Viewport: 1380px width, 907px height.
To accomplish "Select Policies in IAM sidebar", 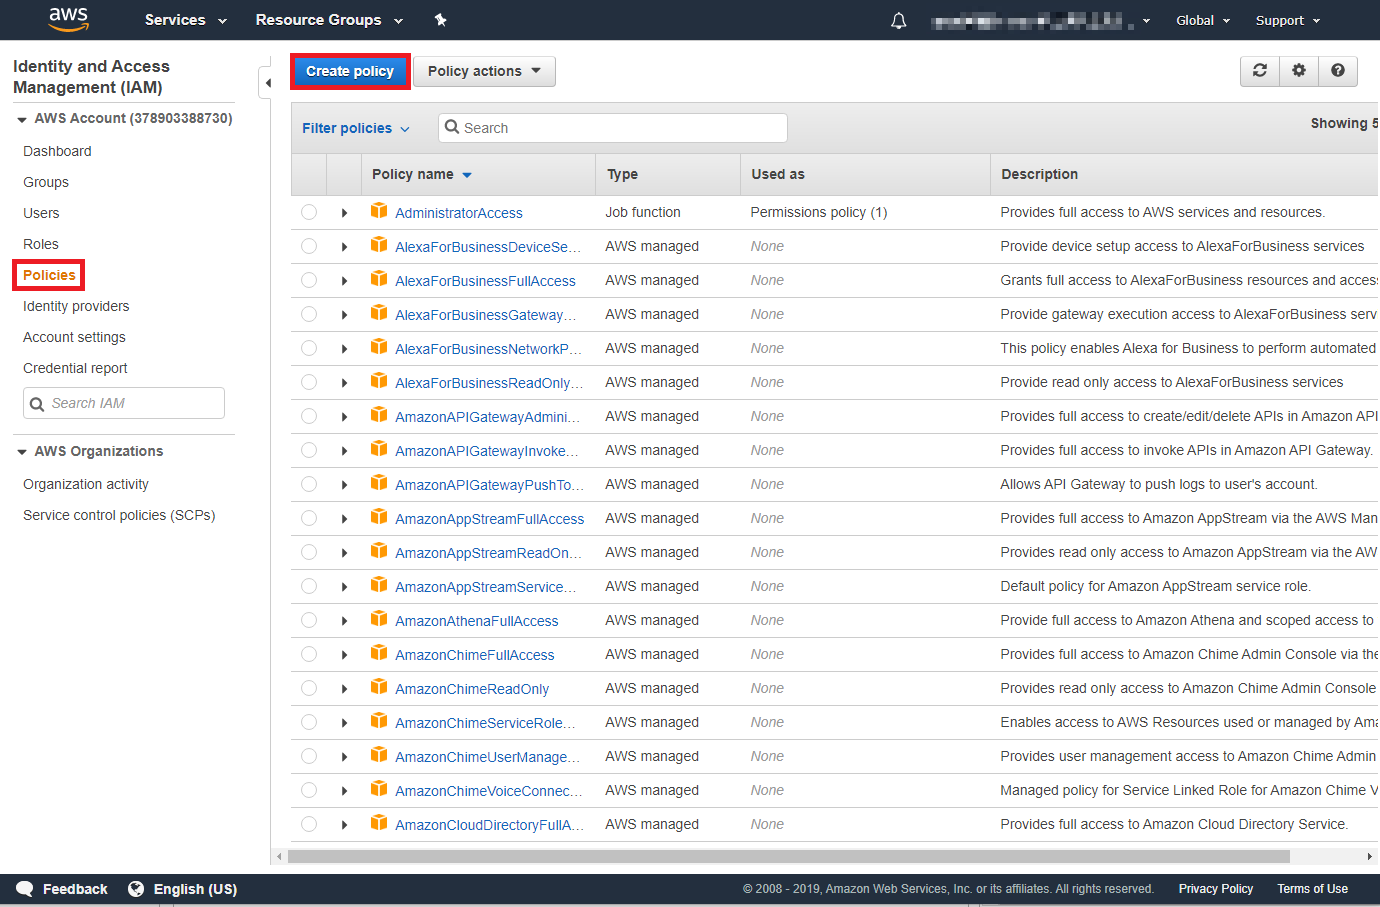I will [49, 275].
